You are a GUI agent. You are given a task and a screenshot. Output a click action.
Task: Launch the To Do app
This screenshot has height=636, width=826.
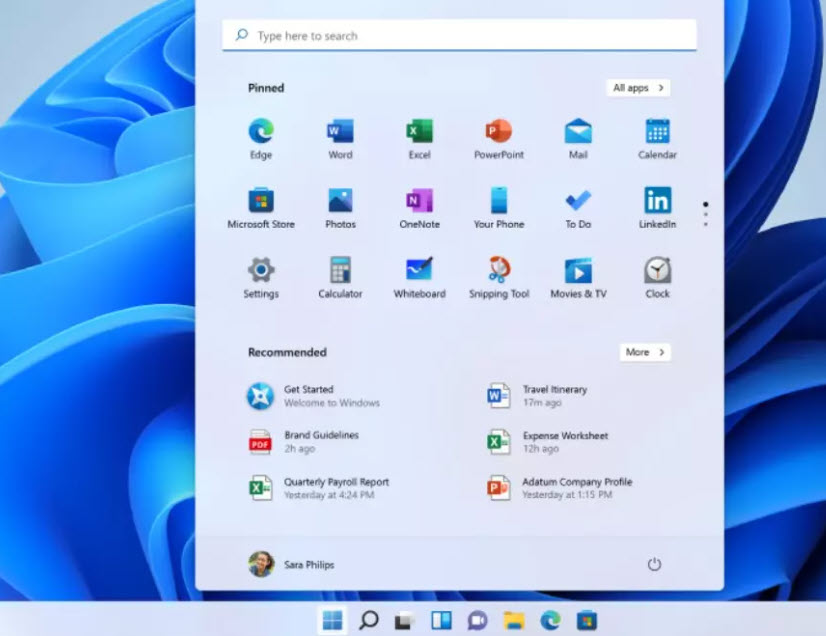coord(578,208)
